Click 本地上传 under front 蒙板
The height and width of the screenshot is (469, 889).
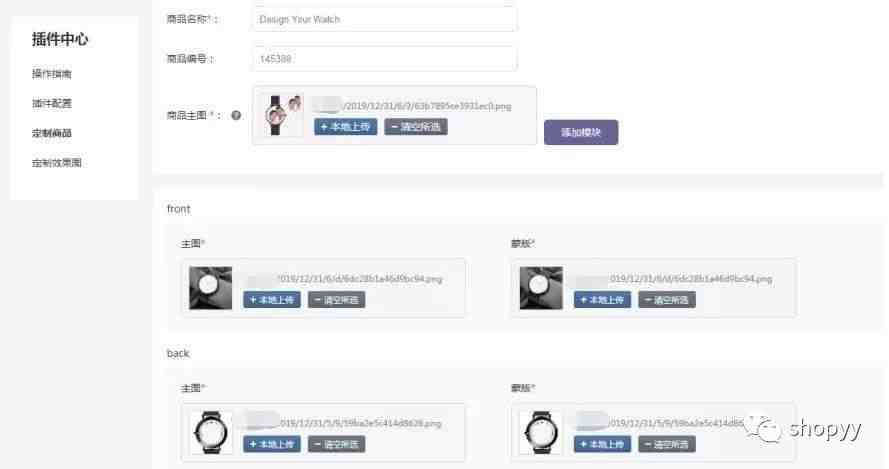(x=603, y=299)
